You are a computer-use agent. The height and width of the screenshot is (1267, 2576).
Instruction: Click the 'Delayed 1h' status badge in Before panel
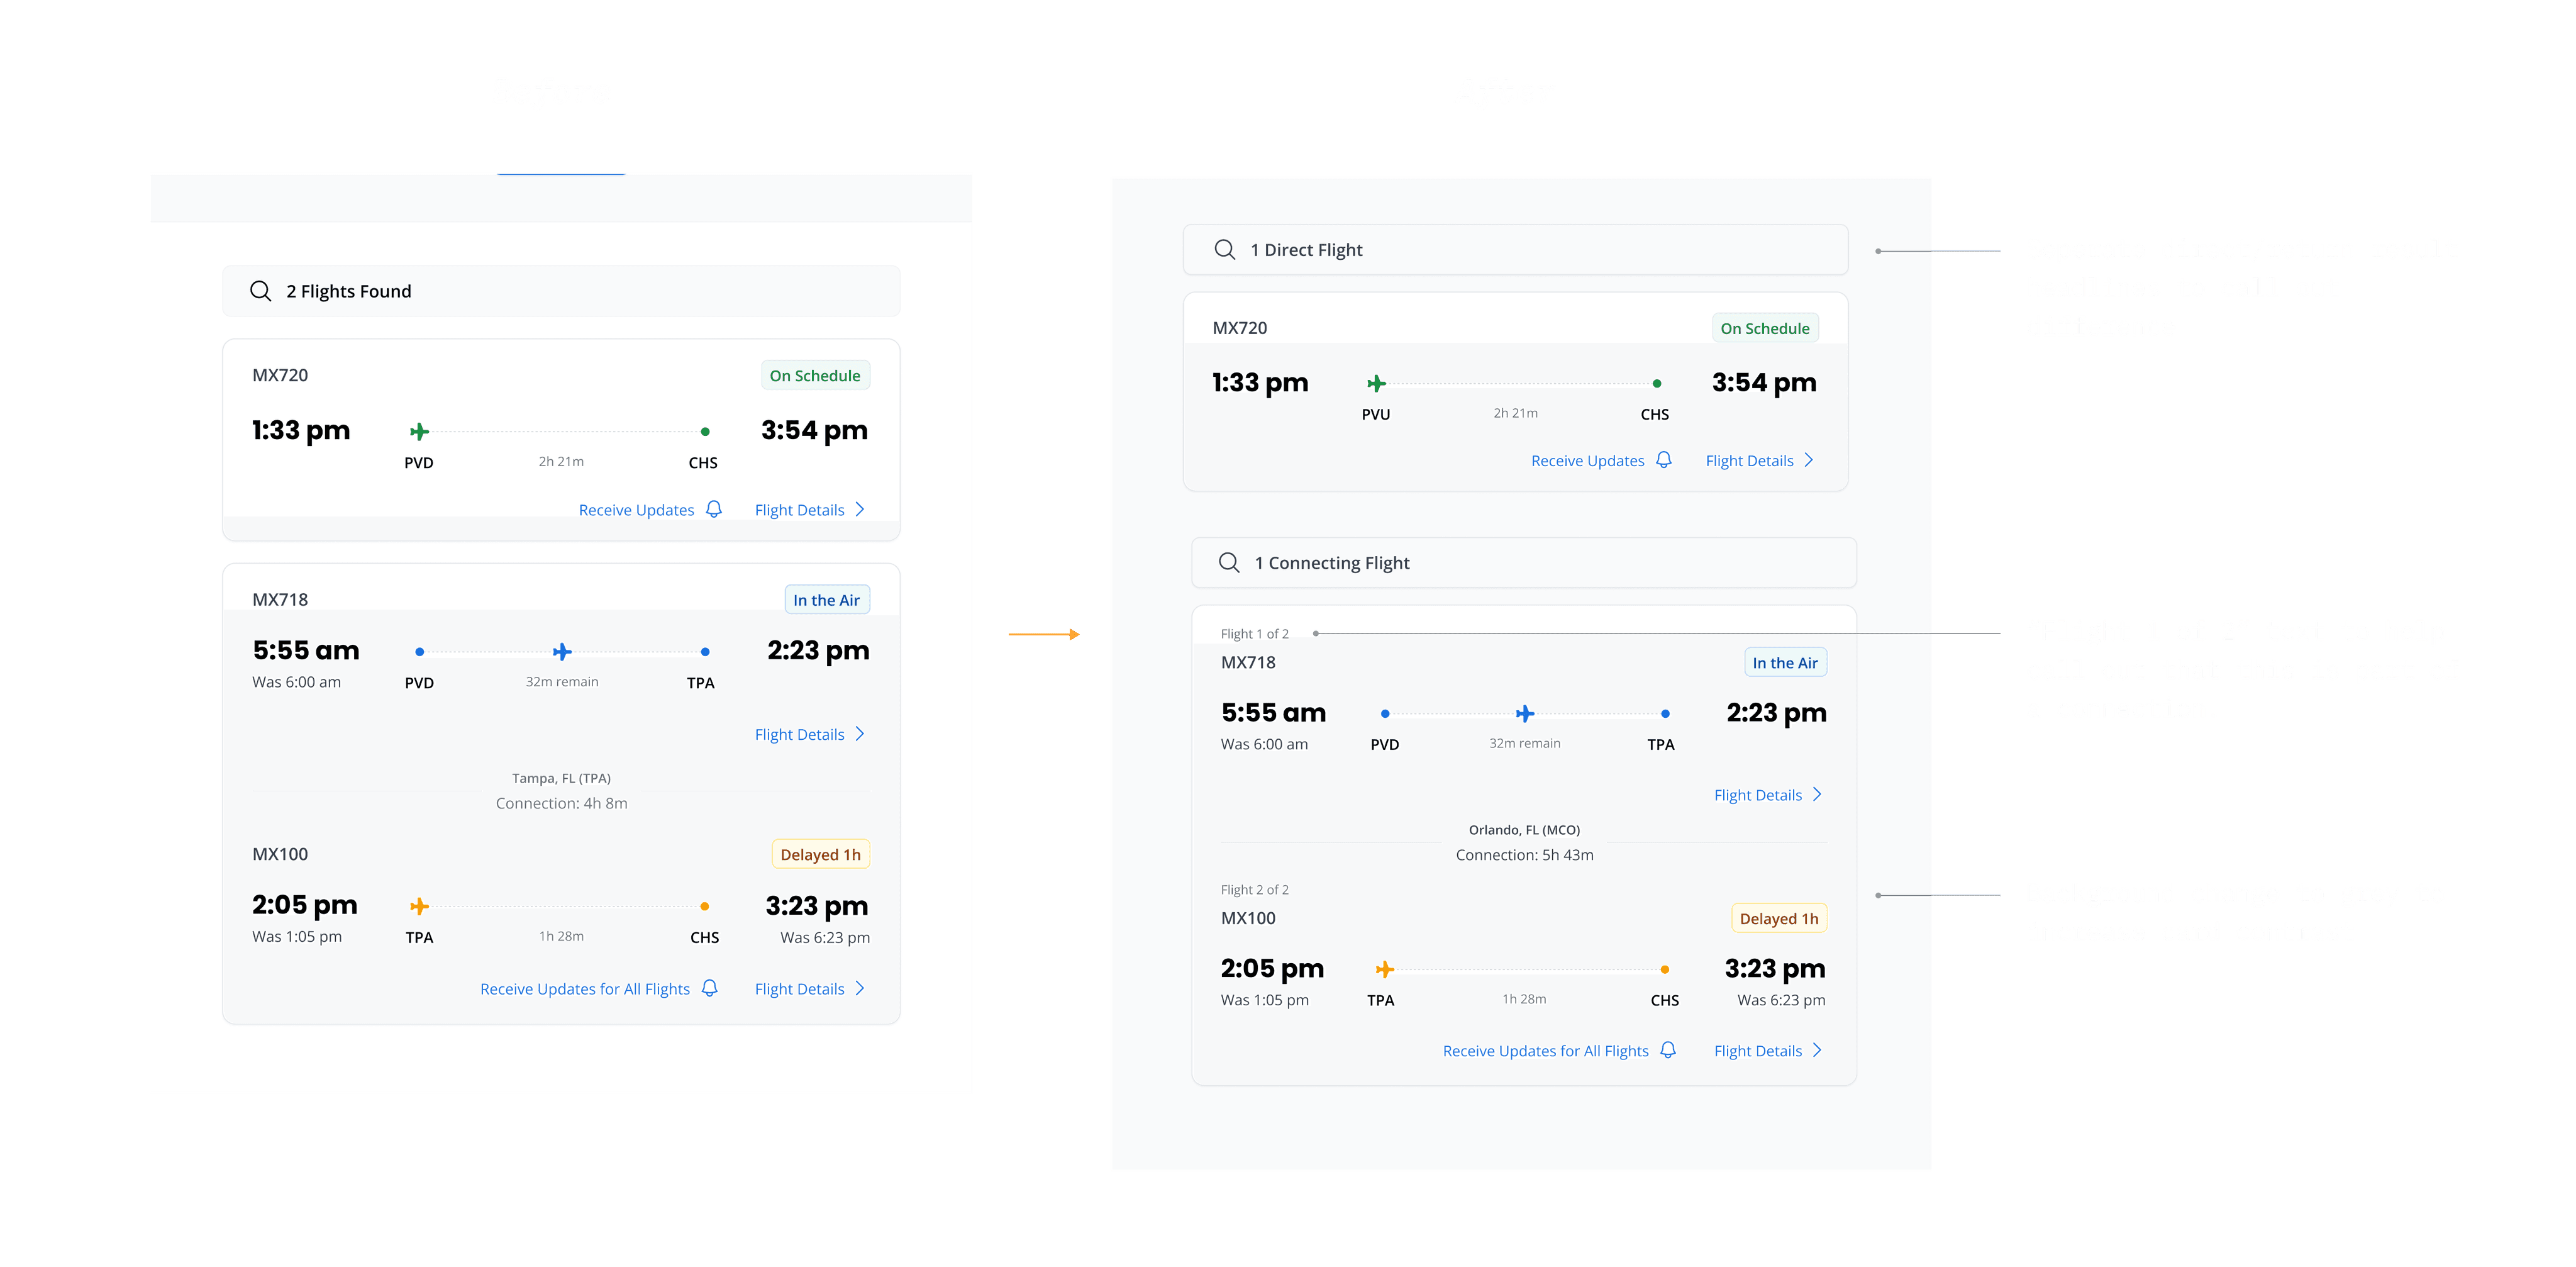pyautogui.click(x=819, y=854)
